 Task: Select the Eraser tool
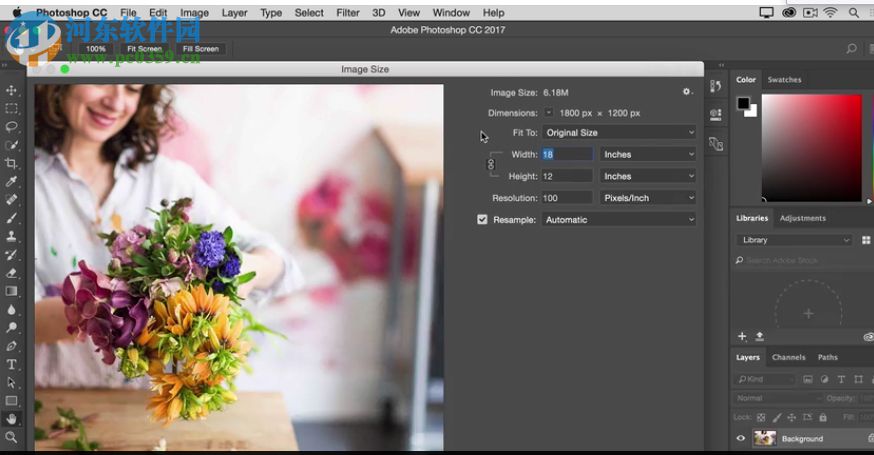pyautogui.click(x=11, y=273)
